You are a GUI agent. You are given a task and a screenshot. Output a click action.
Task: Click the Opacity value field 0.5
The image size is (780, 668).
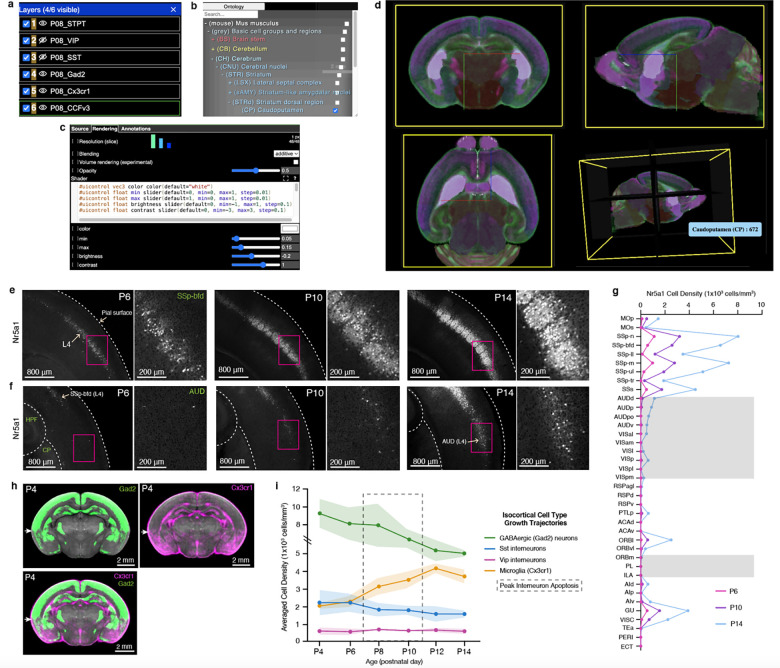pyautogui.click(x=290, y=171)
